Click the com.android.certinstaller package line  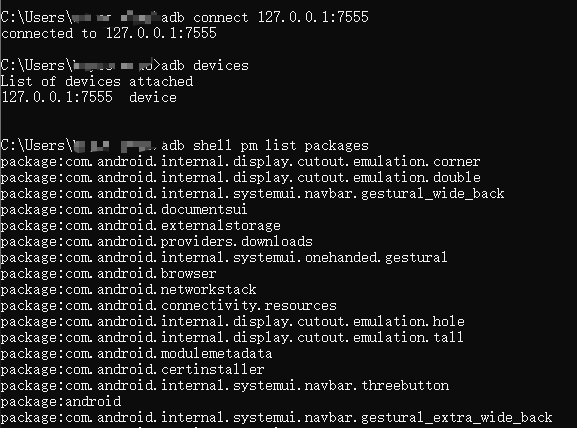pyautogui.click(x=132, y=369)
